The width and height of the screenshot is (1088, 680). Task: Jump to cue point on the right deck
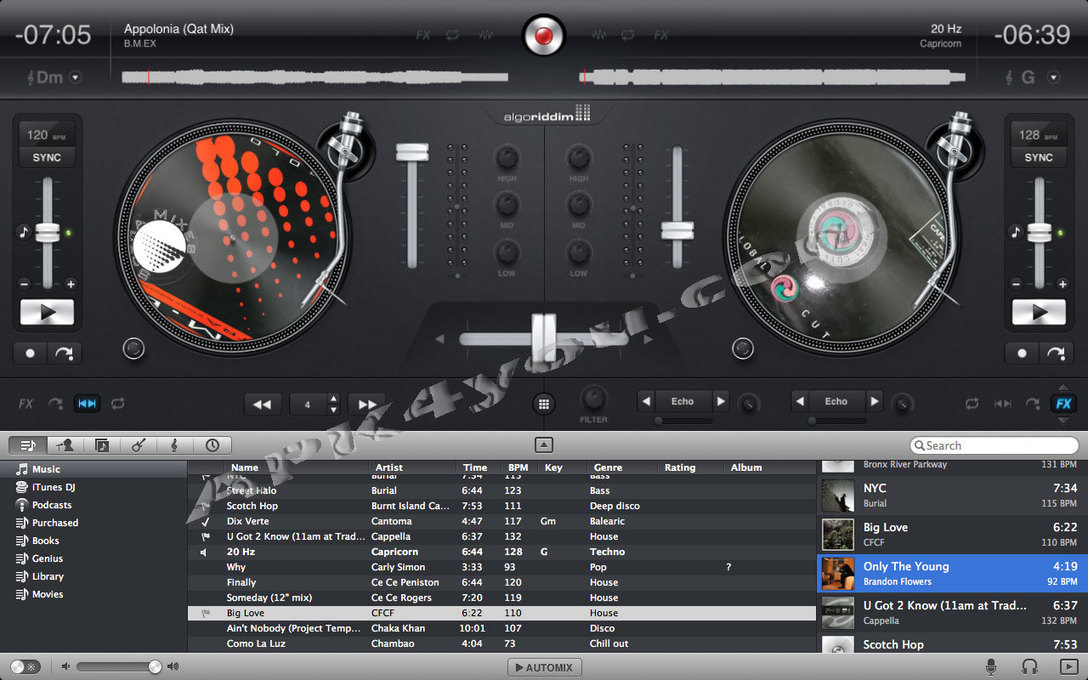click(x=1056, y=353)
